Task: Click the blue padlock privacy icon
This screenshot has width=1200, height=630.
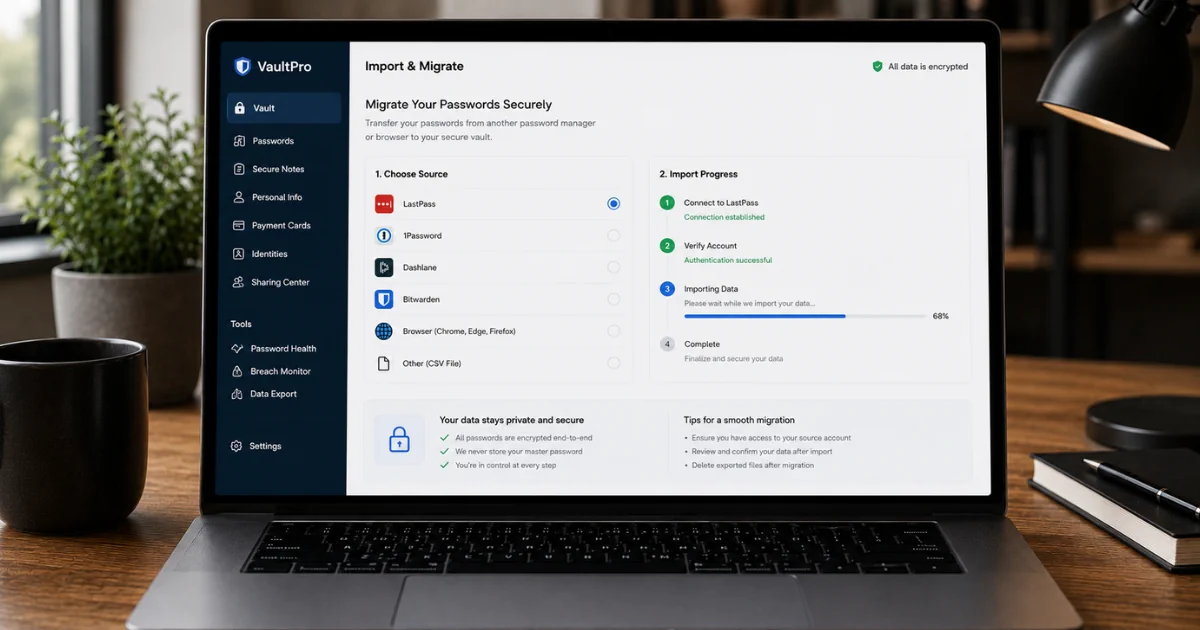Action: [399, 440]
